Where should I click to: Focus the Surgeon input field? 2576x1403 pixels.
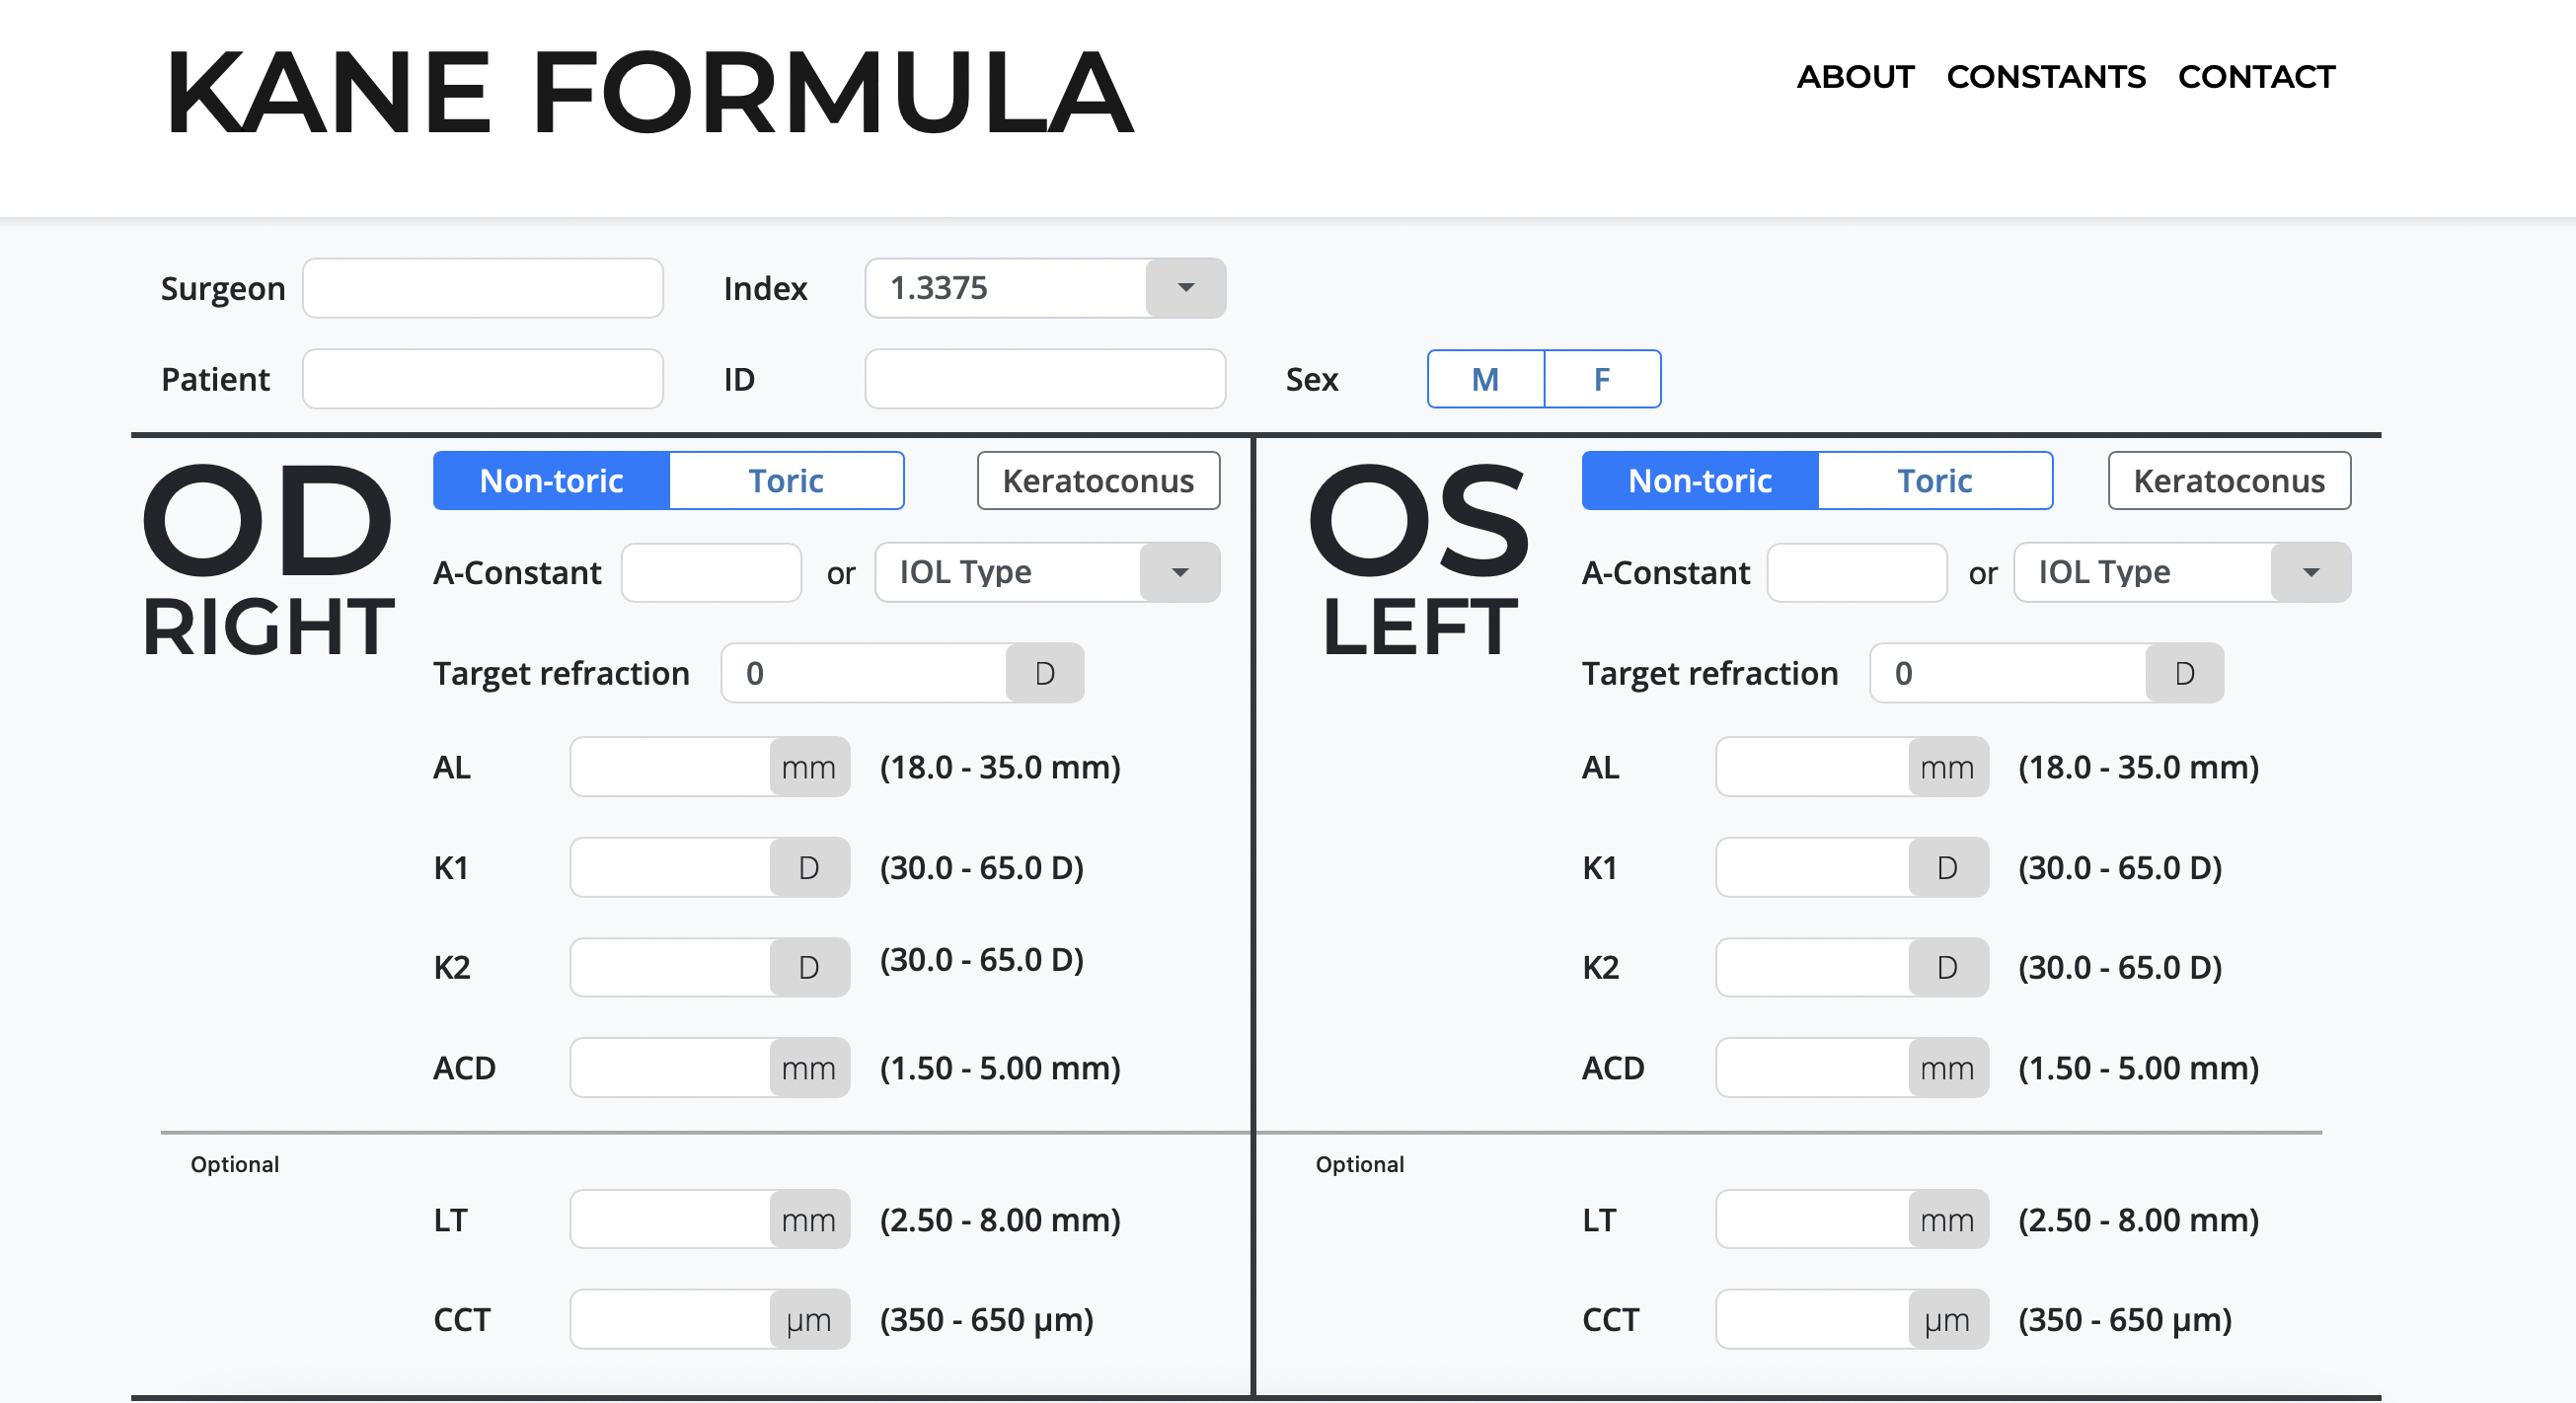point(483,288)
